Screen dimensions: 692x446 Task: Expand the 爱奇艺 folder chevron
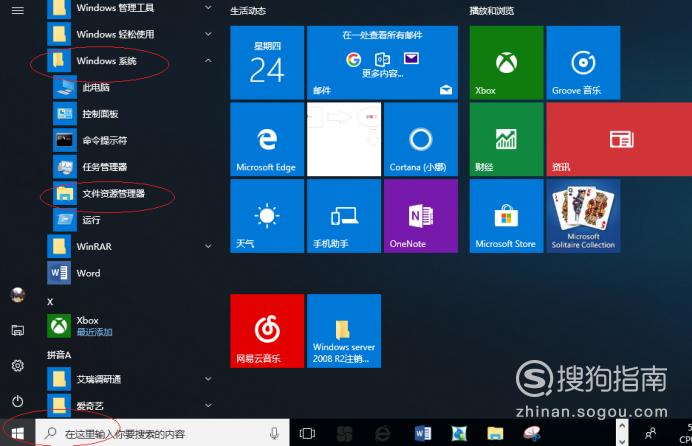point(208,405)
